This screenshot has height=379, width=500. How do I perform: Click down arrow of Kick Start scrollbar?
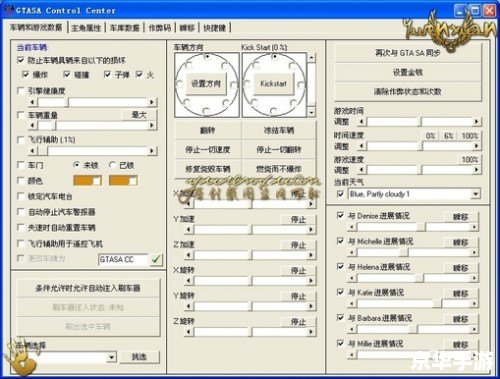(311, 112)
